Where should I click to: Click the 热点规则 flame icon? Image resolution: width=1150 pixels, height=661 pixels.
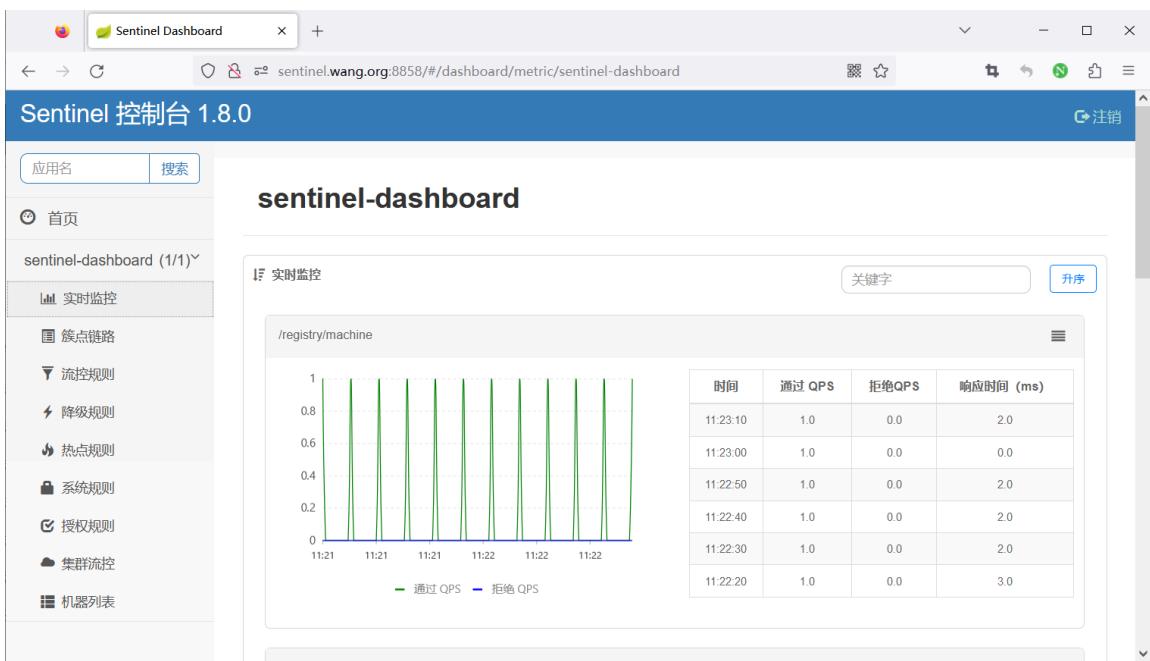(x=48, y=450)
